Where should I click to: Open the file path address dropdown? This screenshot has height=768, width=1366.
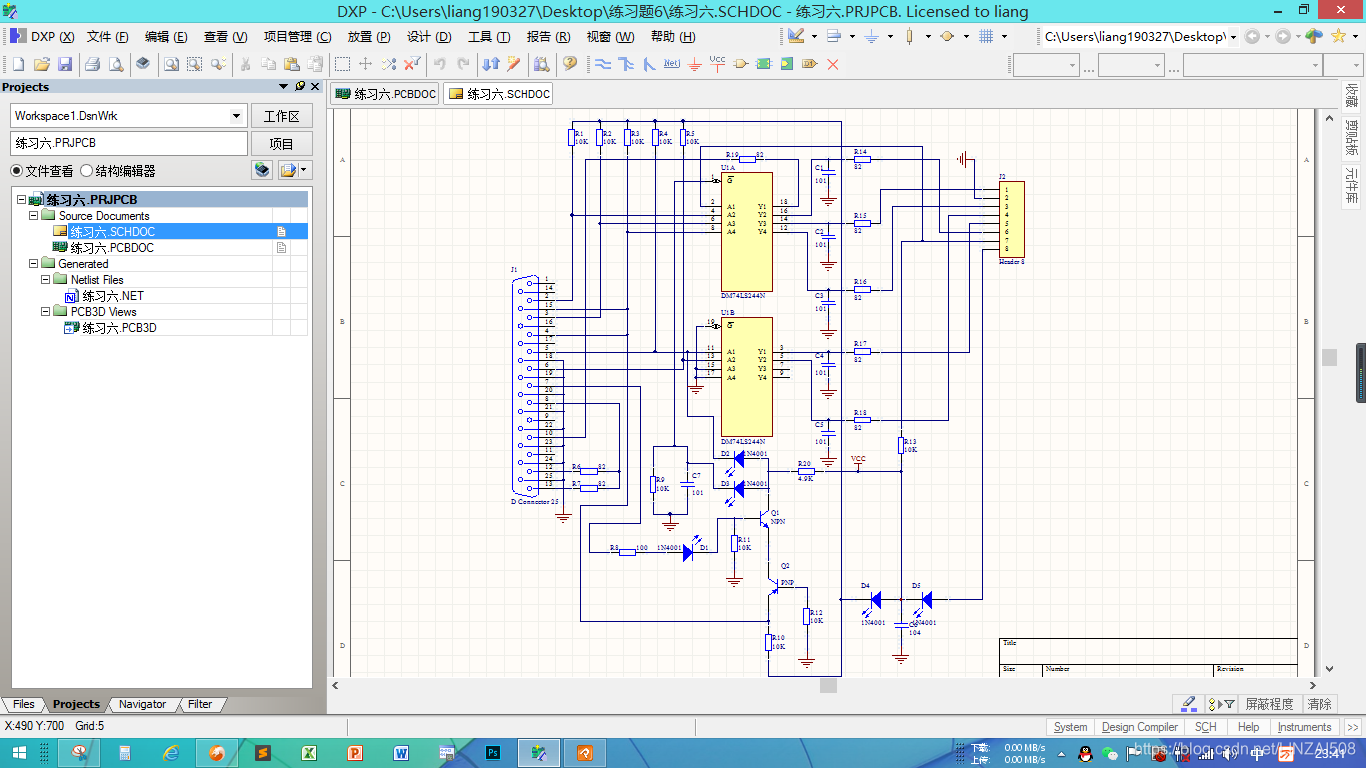(1234, 36)
